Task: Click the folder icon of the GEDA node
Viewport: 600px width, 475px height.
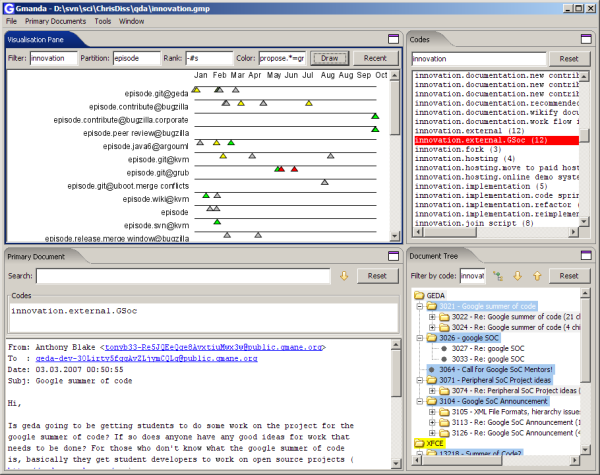Action: 420,295
